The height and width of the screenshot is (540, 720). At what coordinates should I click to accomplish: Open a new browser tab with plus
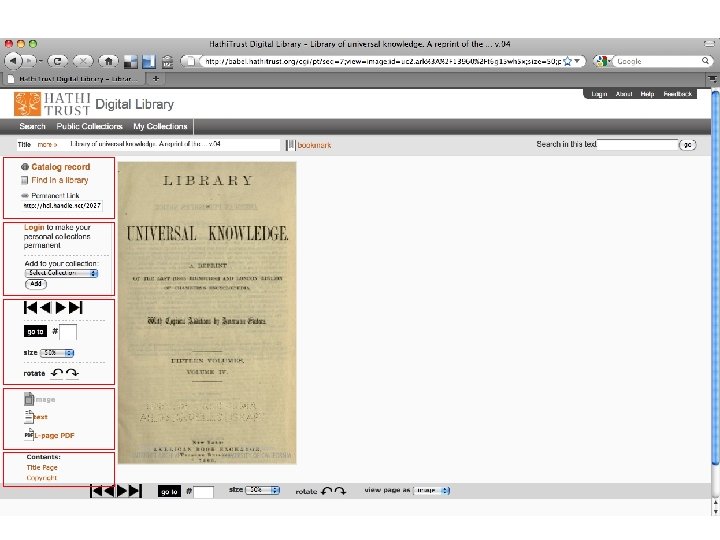[156, 79]
